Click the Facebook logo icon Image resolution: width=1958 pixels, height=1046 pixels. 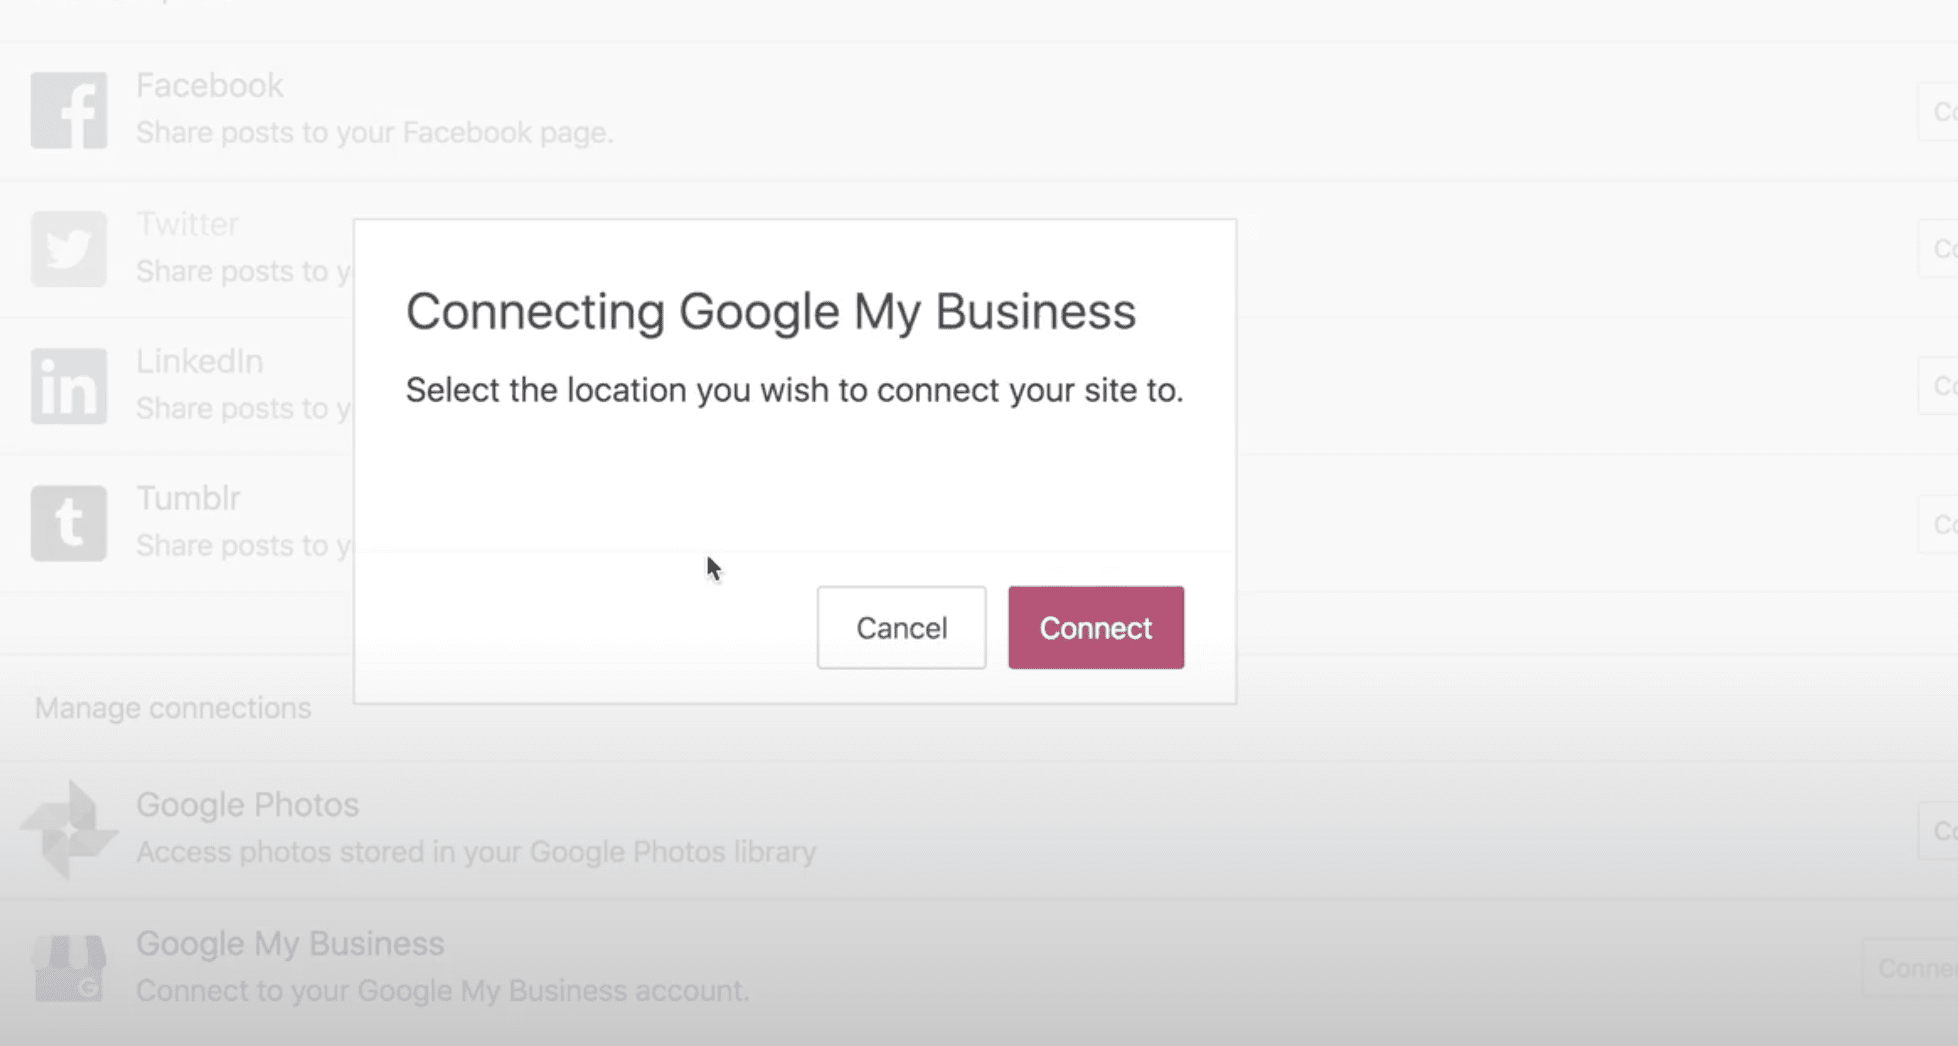click(x=69, y=110)
